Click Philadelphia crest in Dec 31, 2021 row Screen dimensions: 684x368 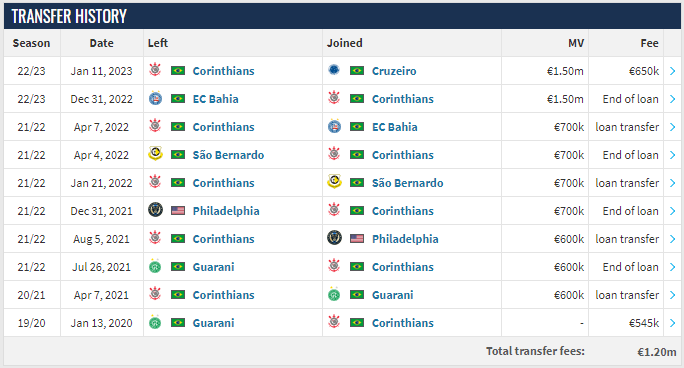click(x=155, y=210)
